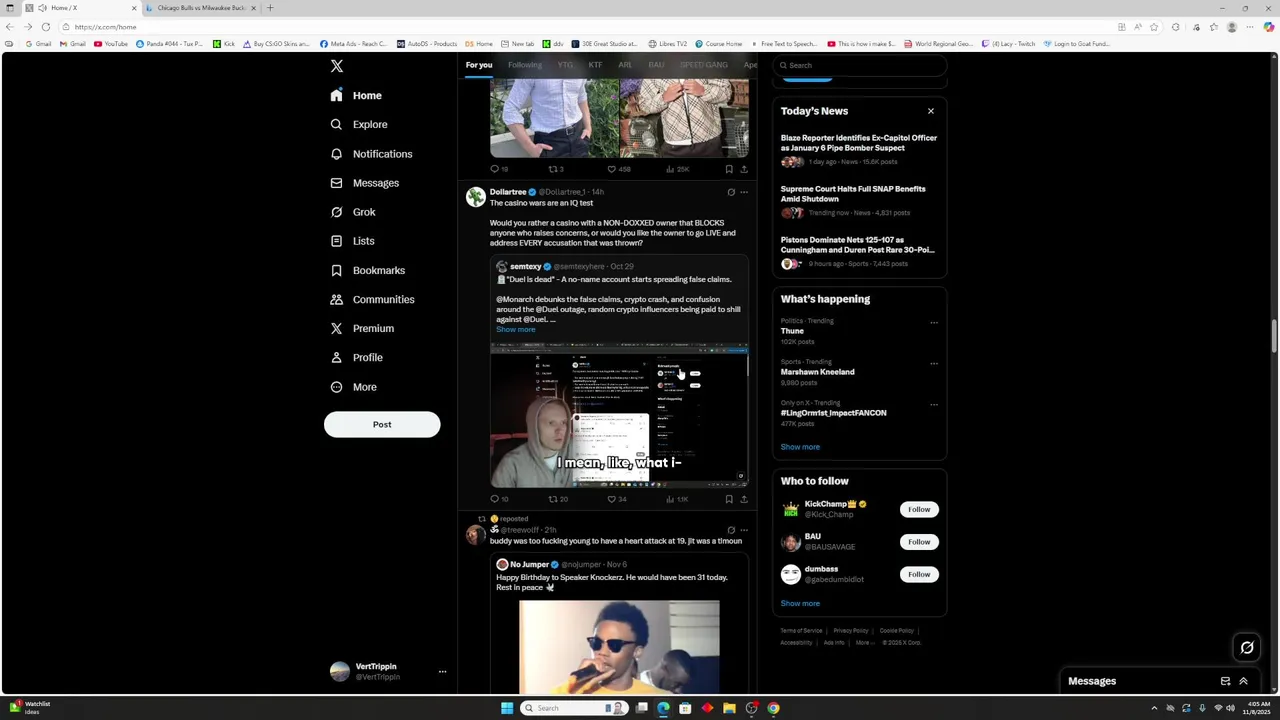1280x720 pixels.
Task: Open Premium in the sidebar
Action: (x=362, y=328)
